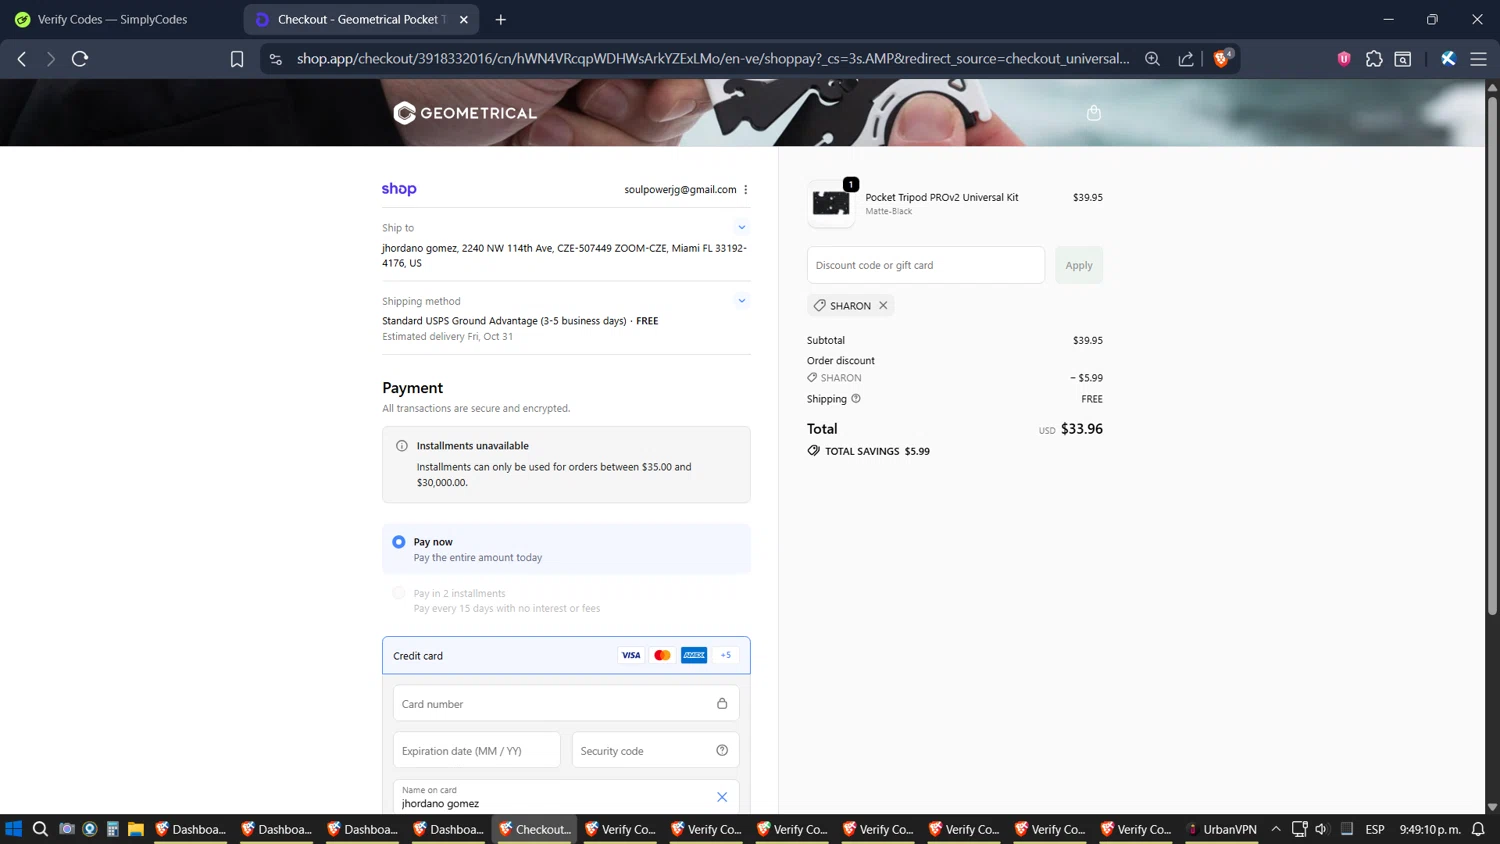Click the browser forward arrow
The image size is (1500, 844).
click(50, 59)
